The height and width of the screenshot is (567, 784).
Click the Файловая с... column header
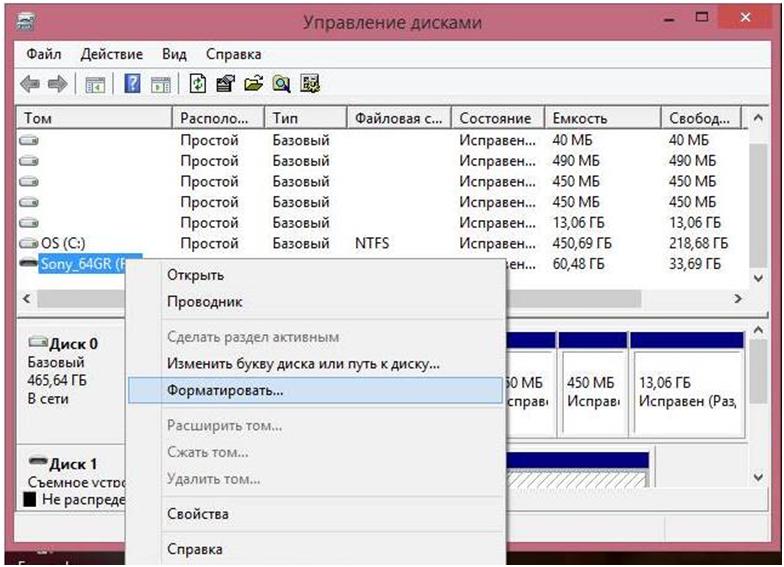(398, 118)
